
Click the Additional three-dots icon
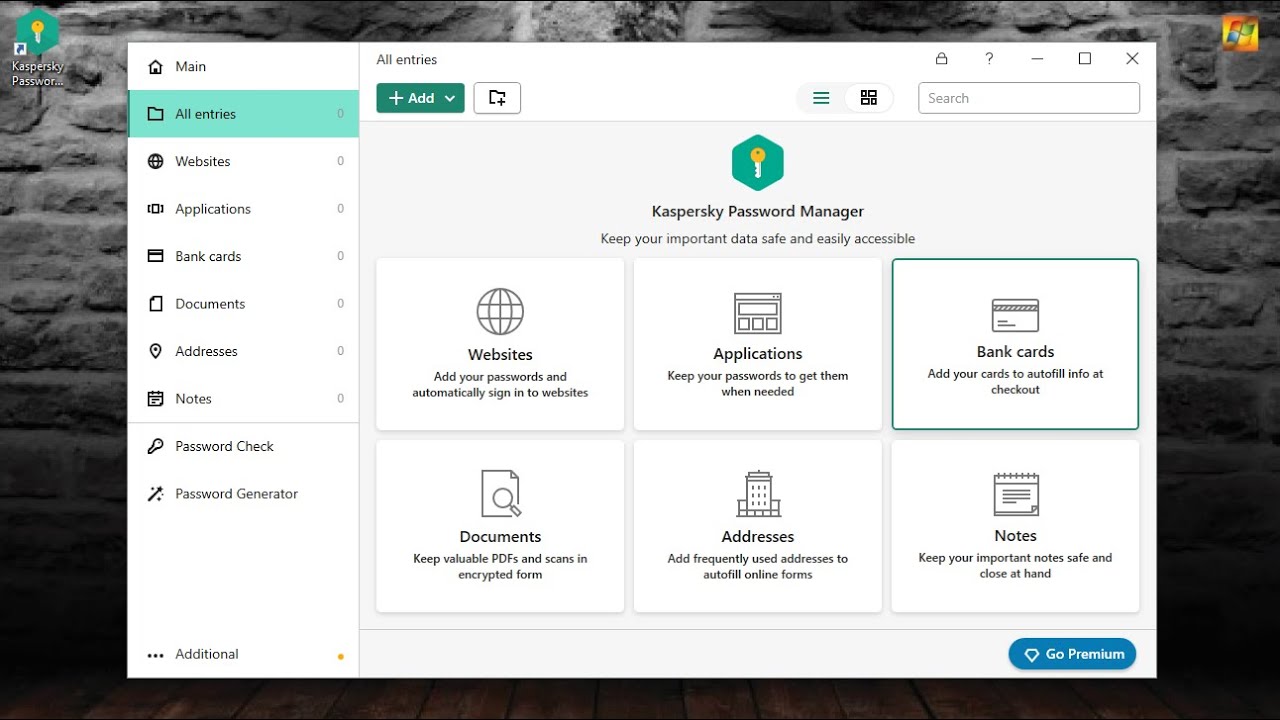(155, 655)
